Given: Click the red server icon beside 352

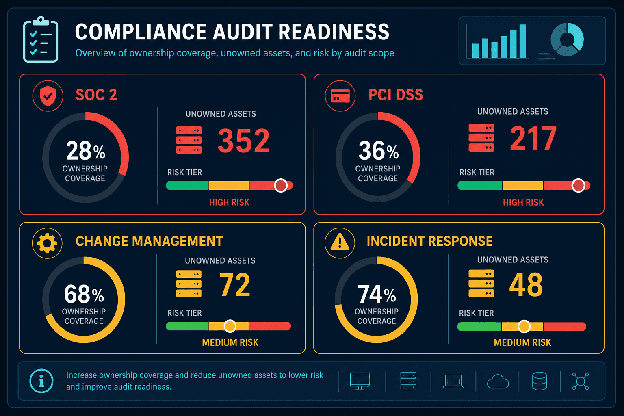Looking at the screenshot, I should 189,140.
